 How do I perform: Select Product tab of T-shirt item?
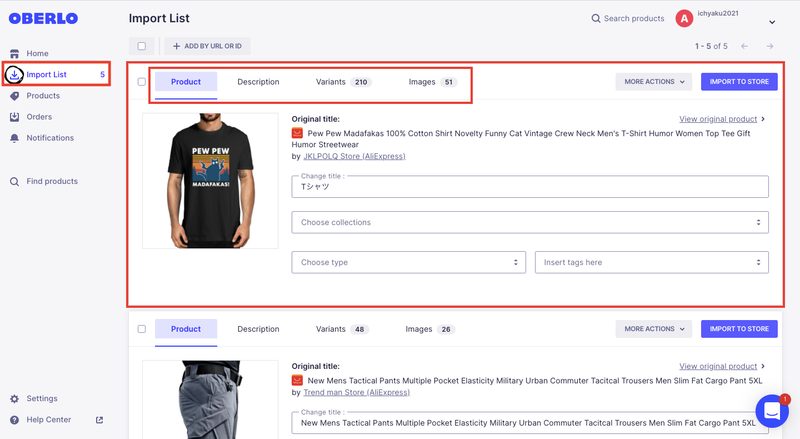(x=186, y=82)
